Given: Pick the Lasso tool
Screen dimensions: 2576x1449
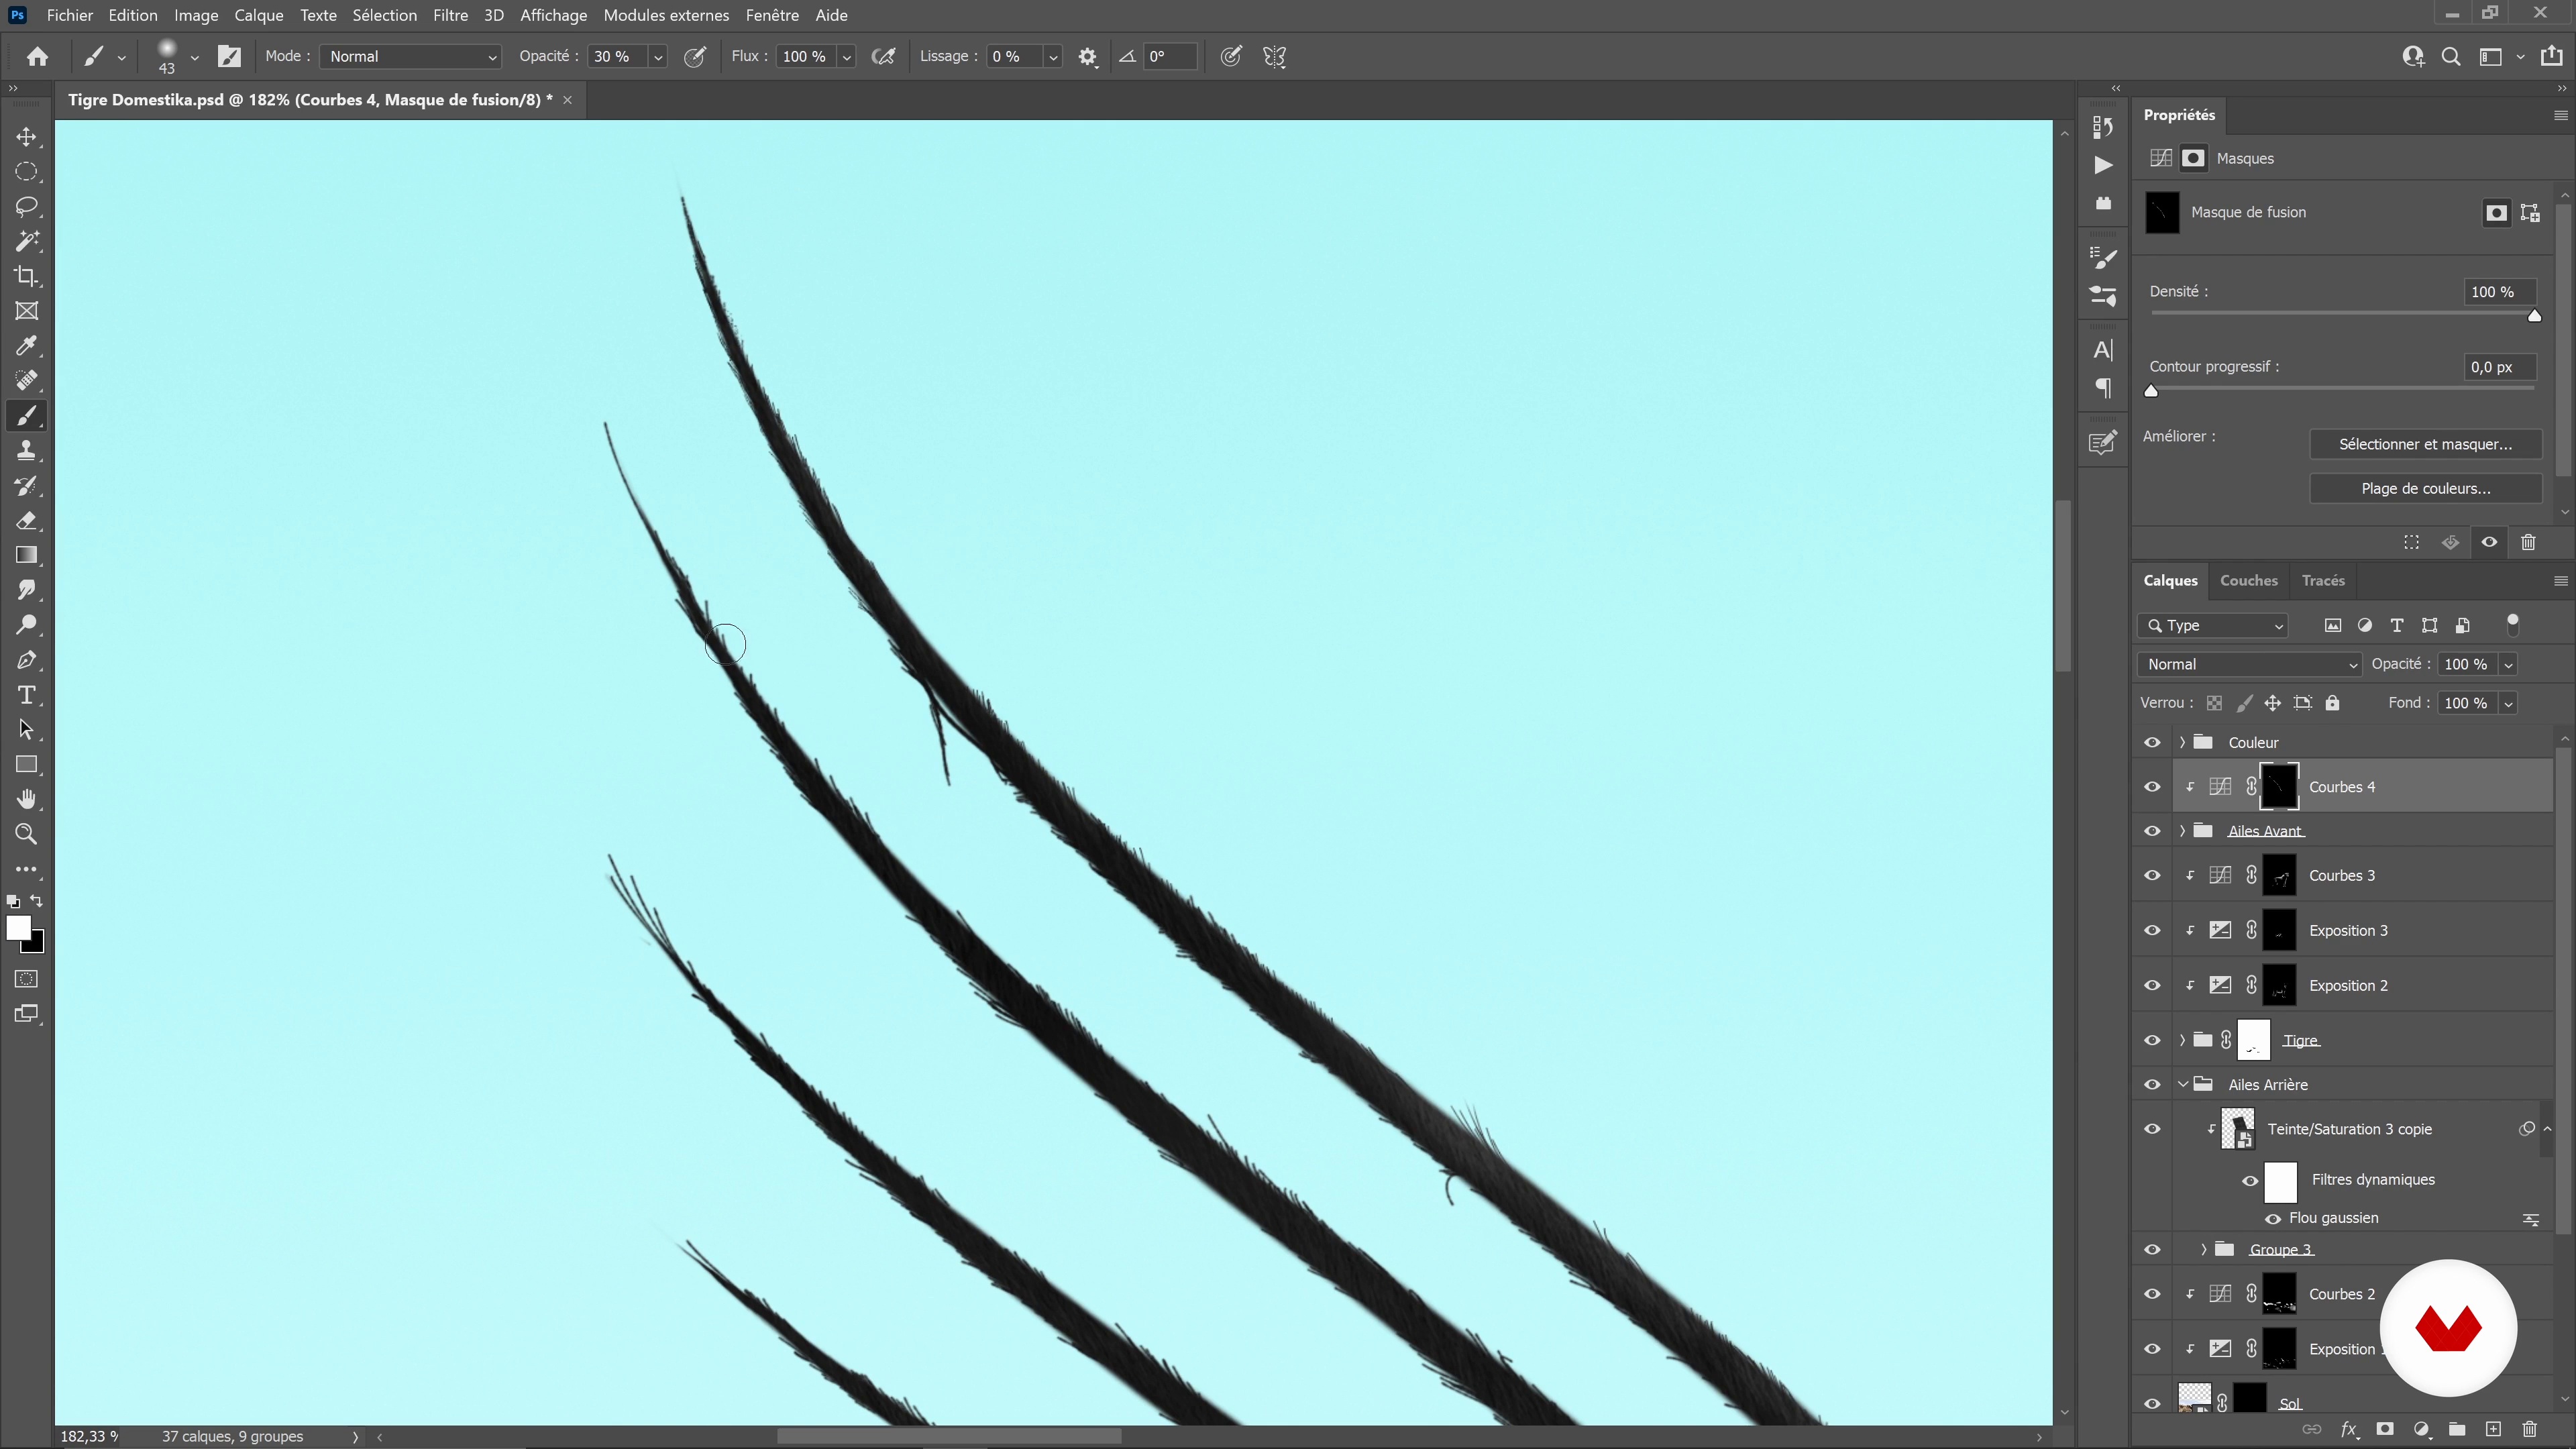Looking at the screenshot, I should point(27,207).
